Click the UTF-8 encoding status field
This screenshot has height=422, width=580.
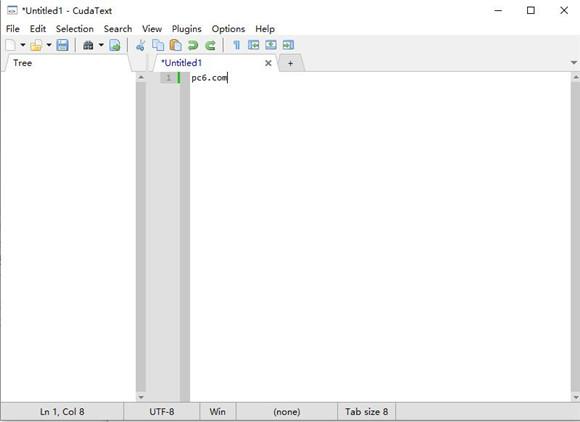pos(162,412)
